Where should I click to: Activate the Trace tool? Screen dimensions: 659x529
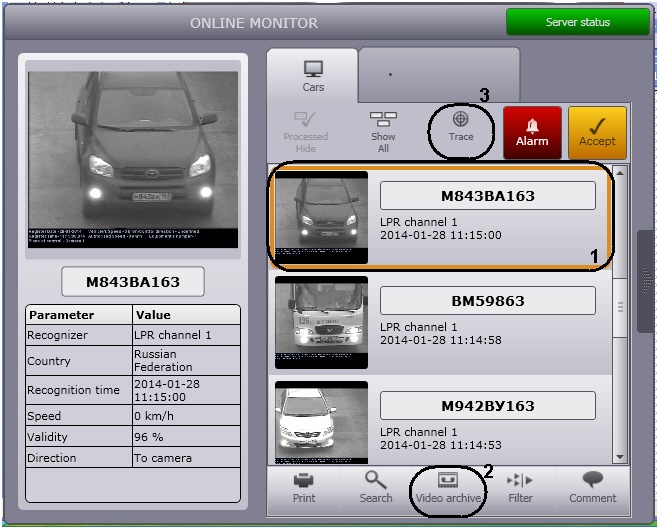(461, 127)
